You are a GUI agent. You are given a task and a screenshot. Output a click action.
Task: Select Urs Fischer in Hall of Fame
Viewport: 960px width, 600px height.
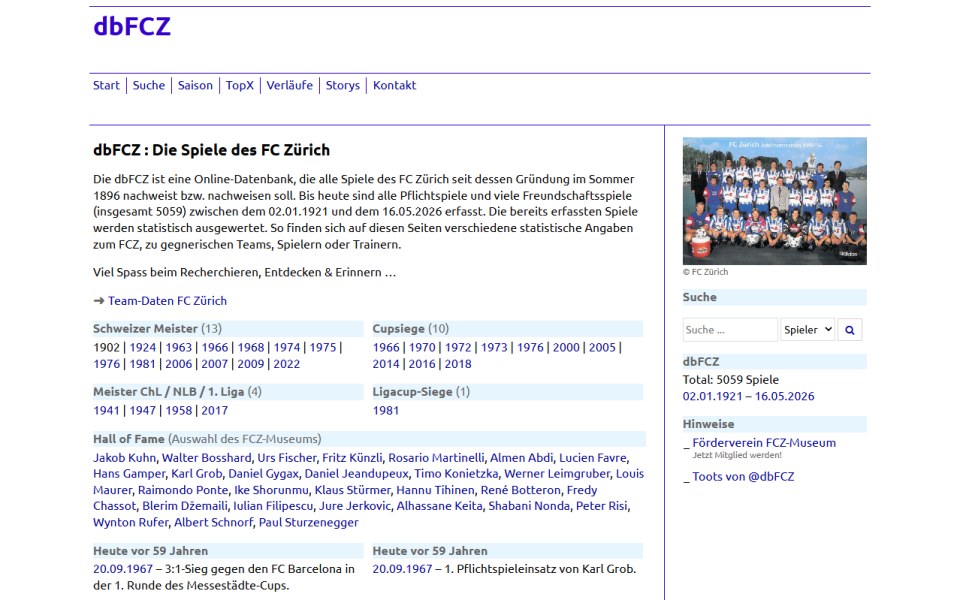click(287, 457)
